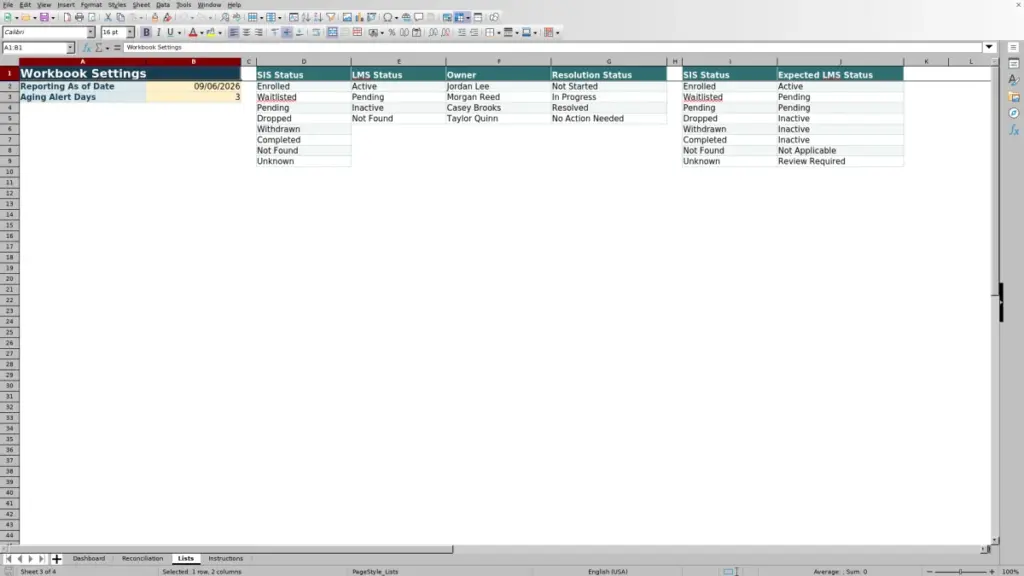Click the Function Wizard fx icon
The height and width of the screenshot is (576, 1024).
(87, 48)
